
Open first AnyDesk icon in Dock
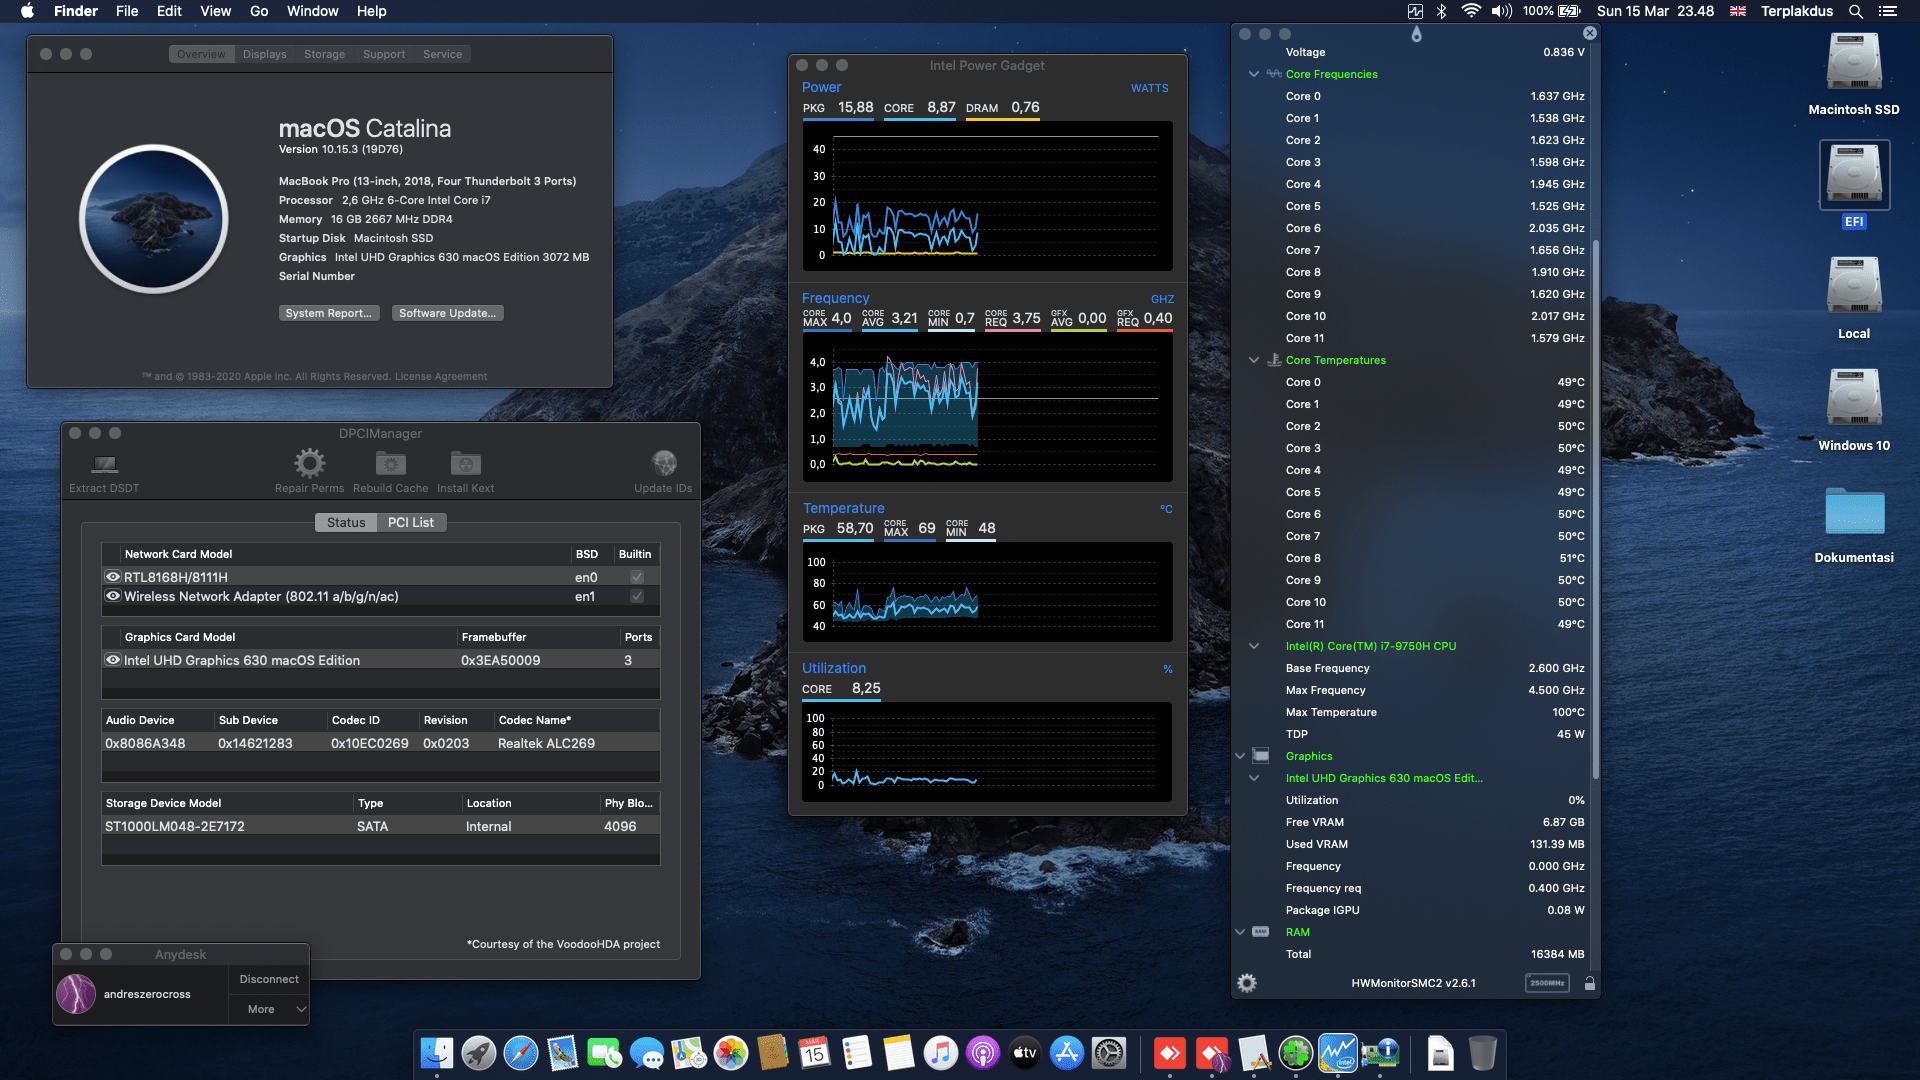click(x=1170, y=1053)
